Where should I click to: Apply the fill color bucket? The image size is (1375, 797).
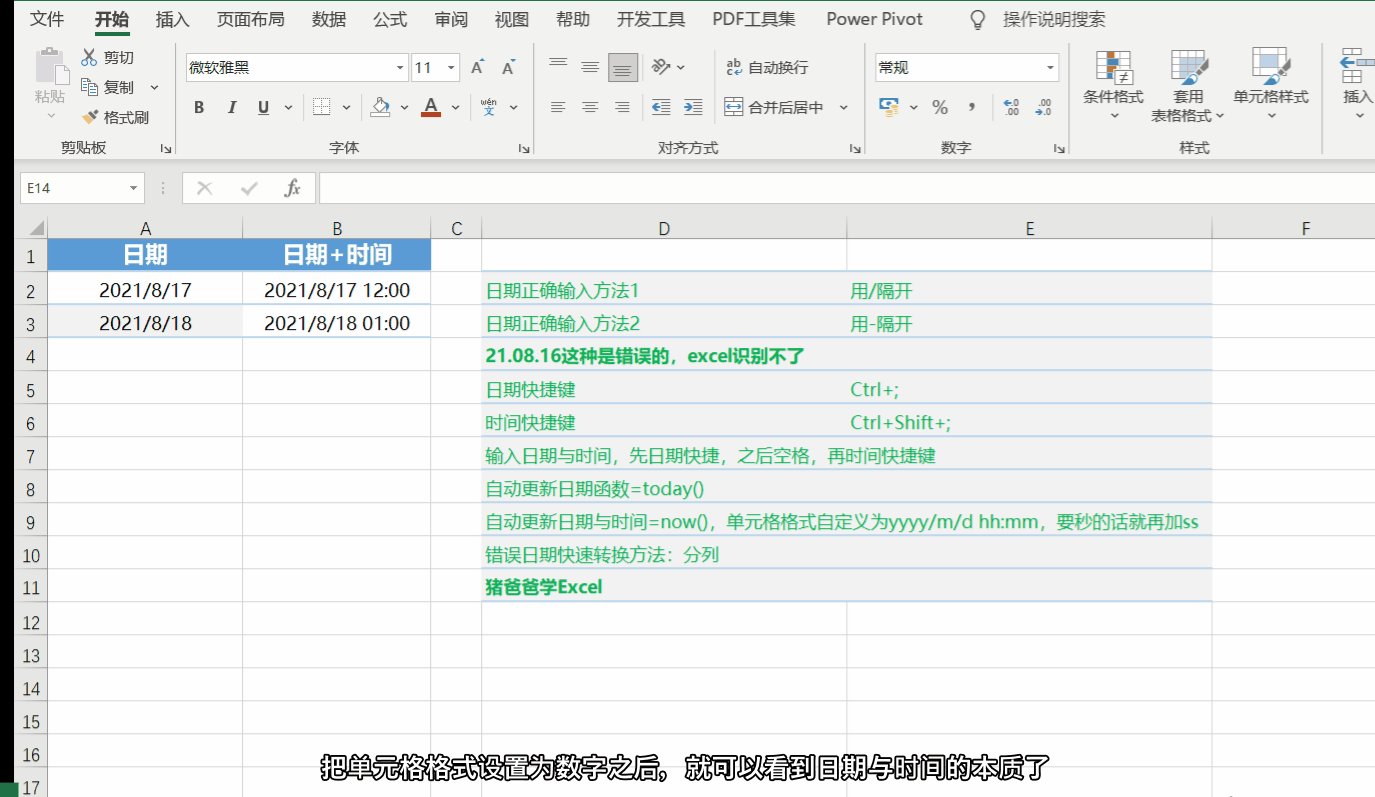click(x=380, y=107)
